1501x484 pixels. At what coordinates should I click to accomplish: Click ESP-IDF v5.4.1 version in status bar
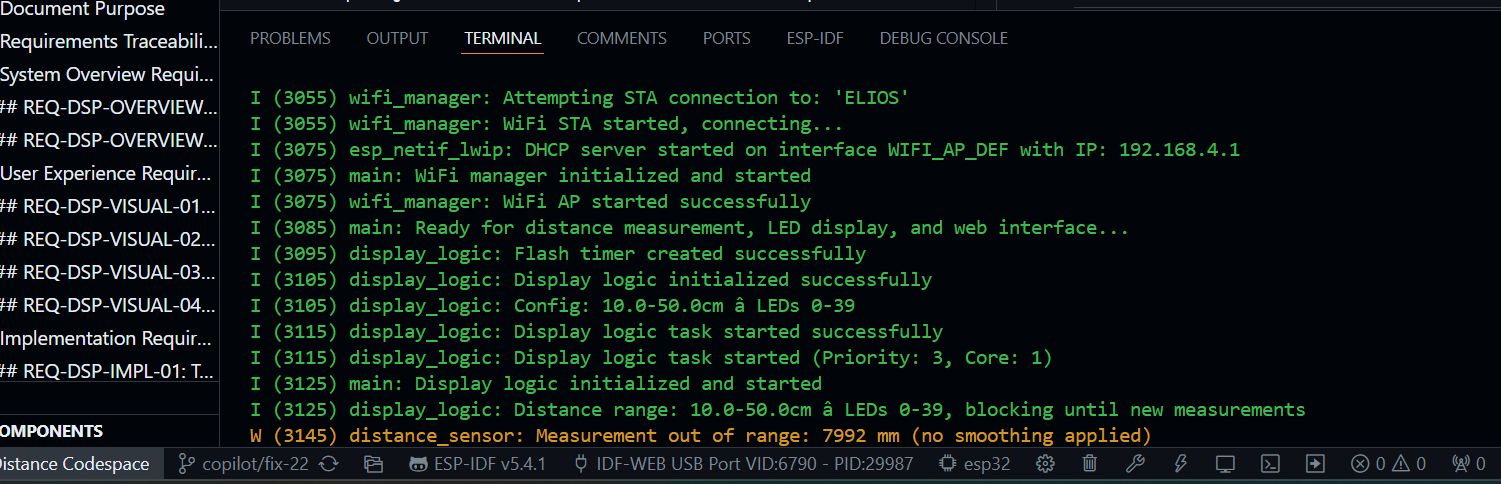(477, 464)
